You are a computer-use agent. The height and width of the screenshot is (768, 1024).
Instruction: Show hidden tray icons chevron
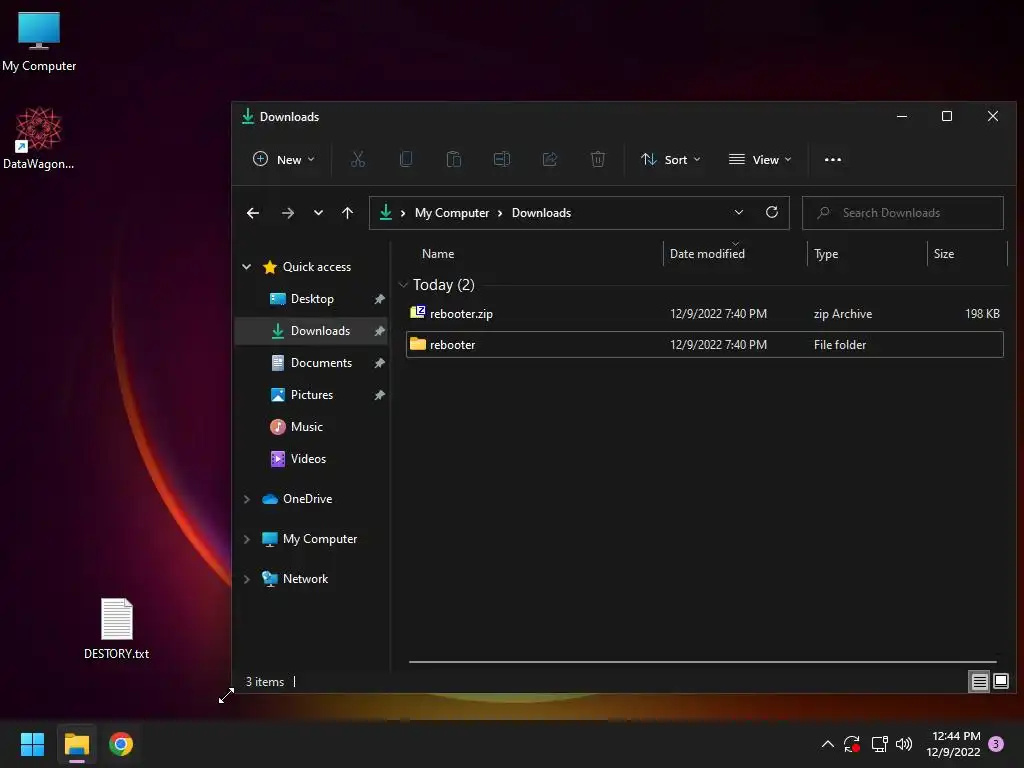click(827, 744)
